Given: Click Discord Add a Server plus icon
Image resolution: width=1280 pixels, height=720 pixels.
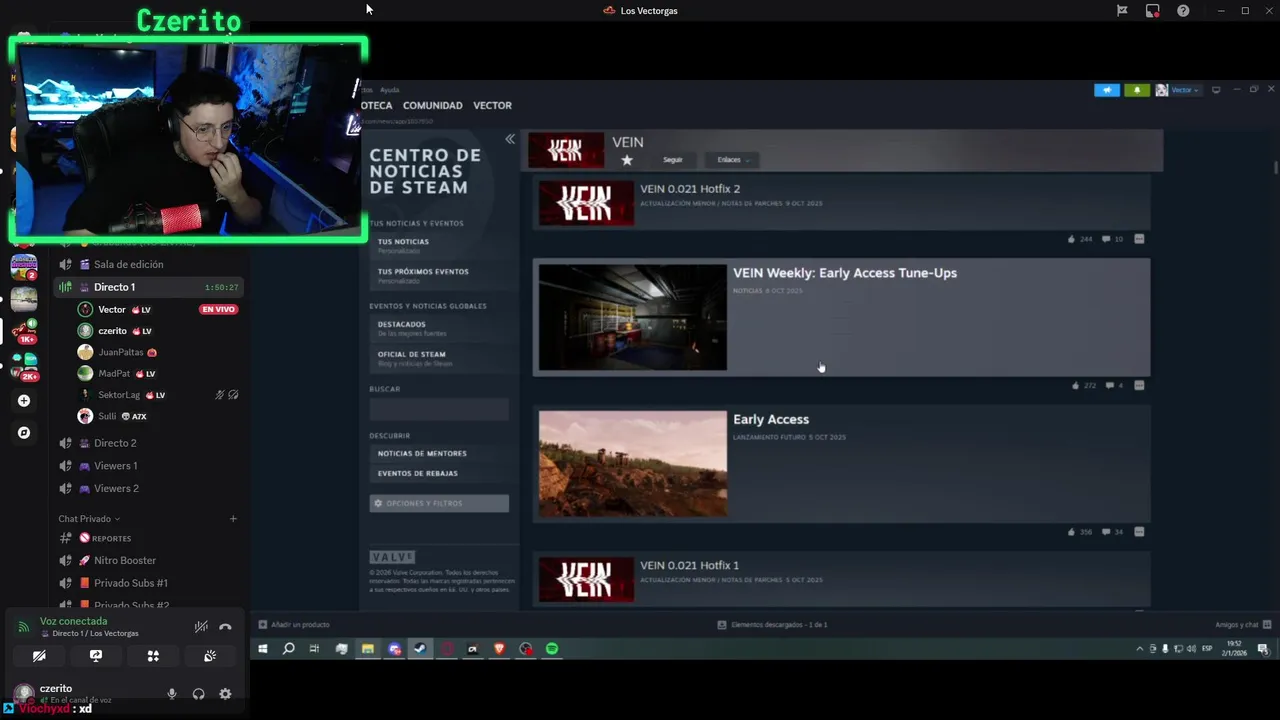Looking at the screenshot, I should [24, 401].
